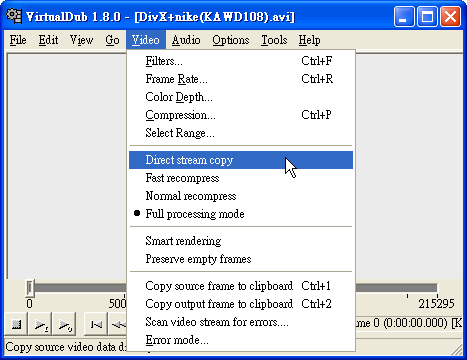Open the Error mode... dialog
Viewport: 467px width, 360px height.
(241, 340)
